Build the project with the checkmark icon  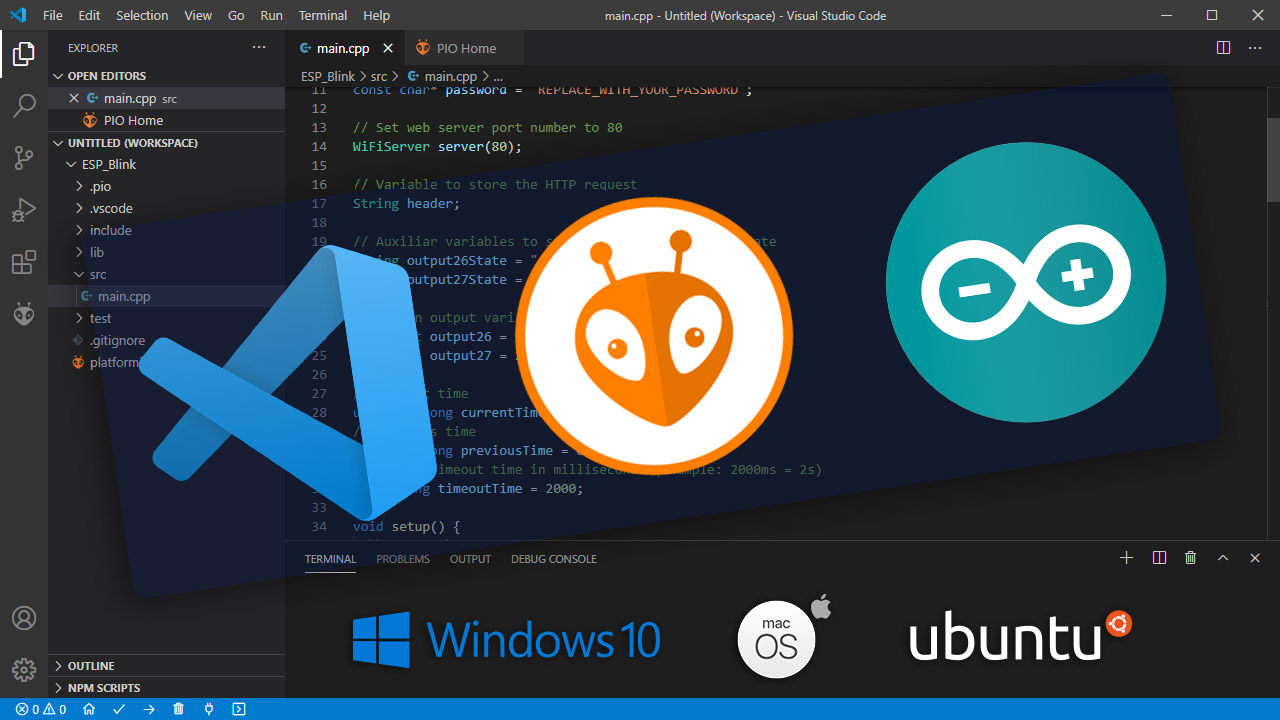(x=119, y=709)
